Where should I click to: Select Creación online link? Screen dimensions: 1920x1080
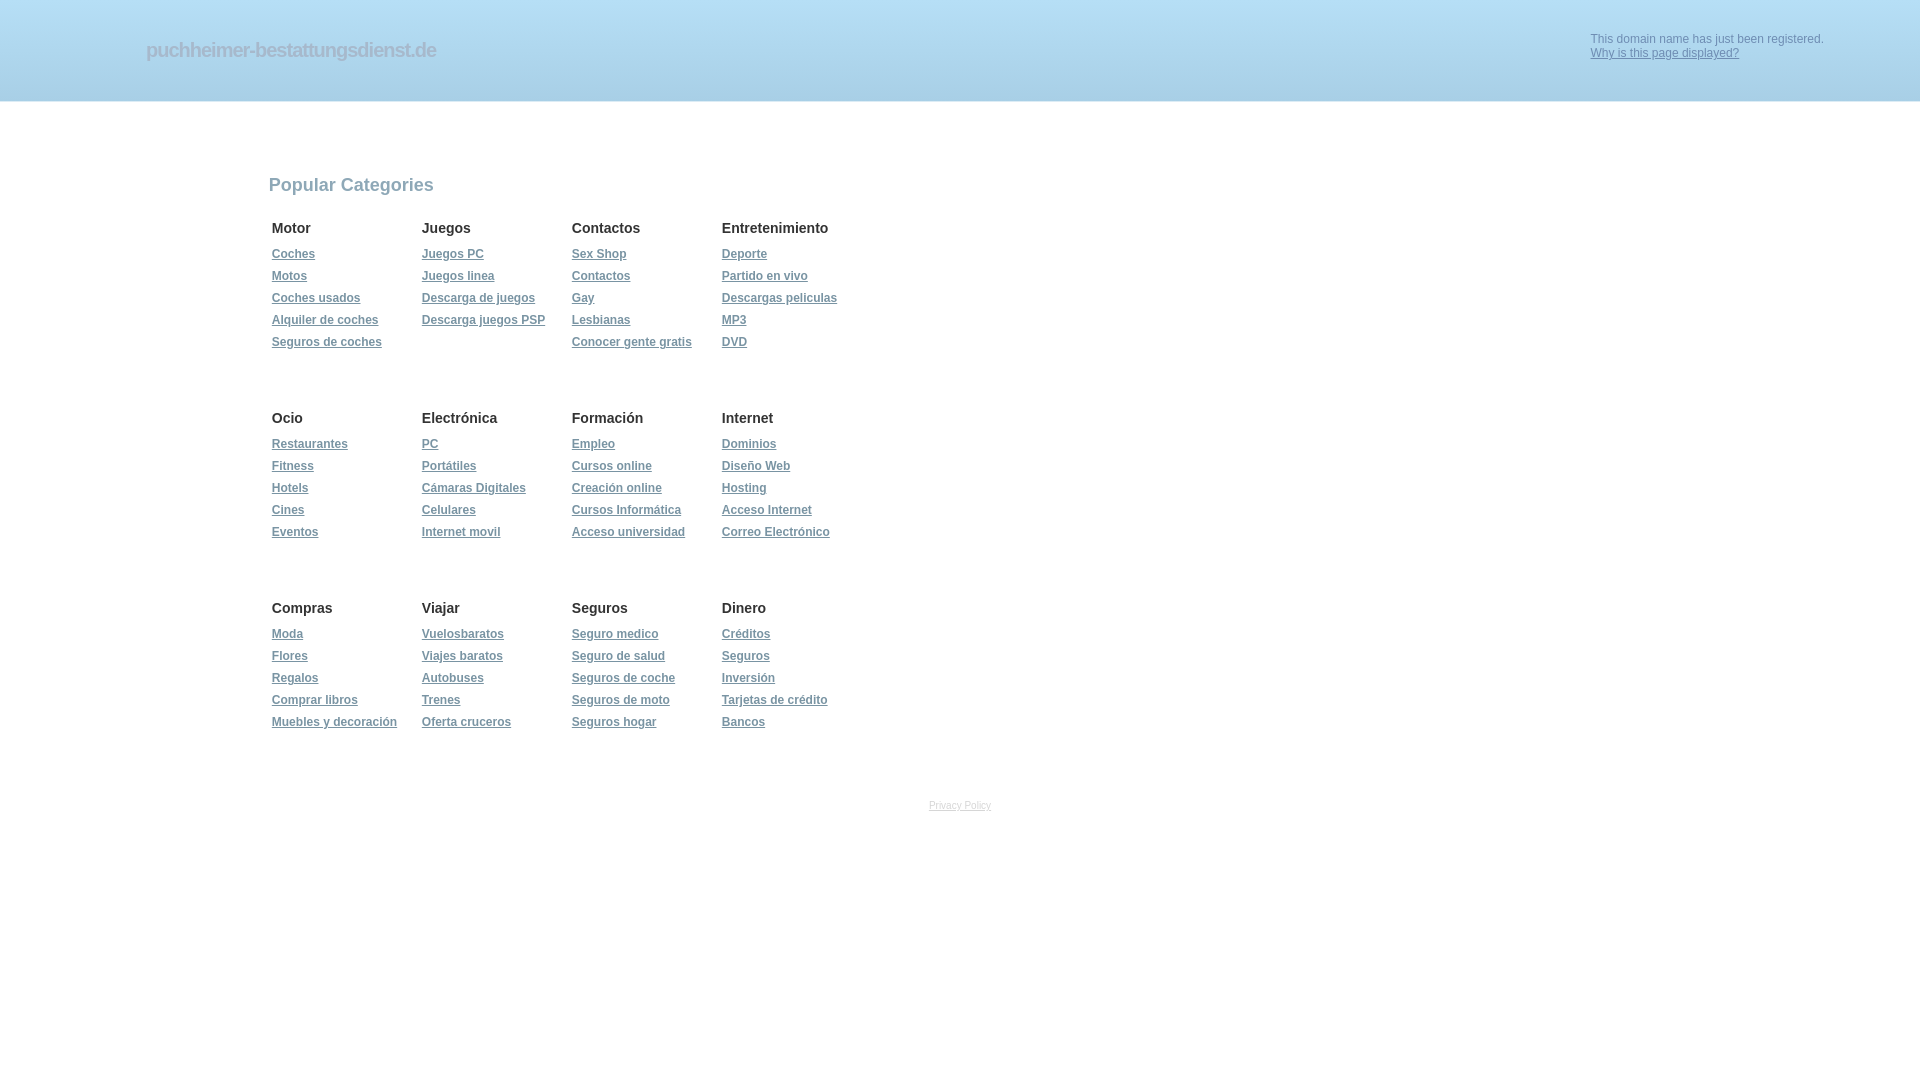click(x=617, y=488)
